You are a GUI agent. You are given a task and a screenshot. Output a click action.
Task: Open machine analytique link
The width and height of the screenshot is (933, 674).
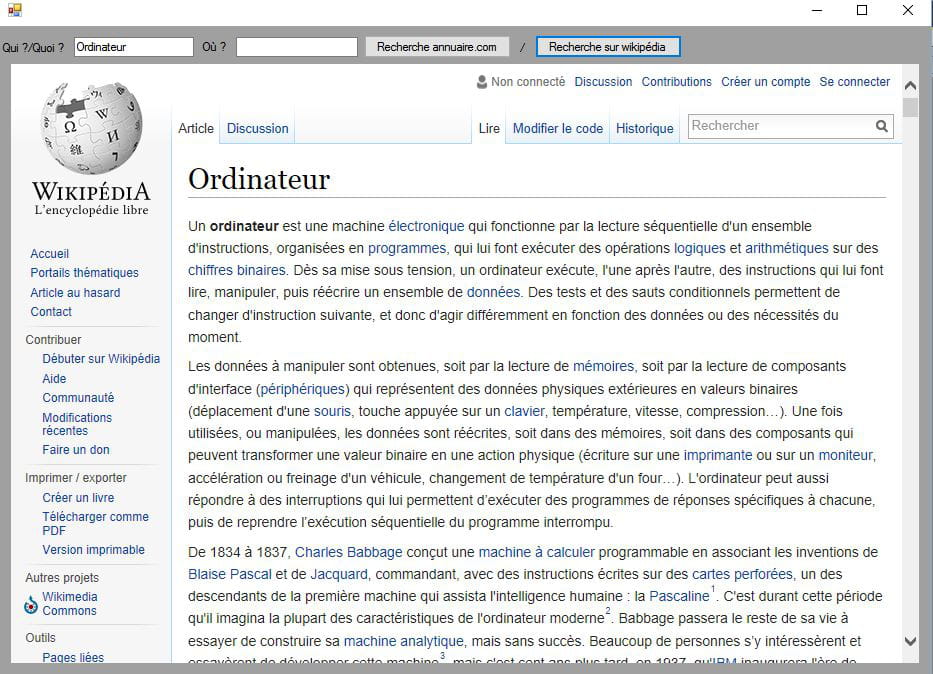point(403,641)
